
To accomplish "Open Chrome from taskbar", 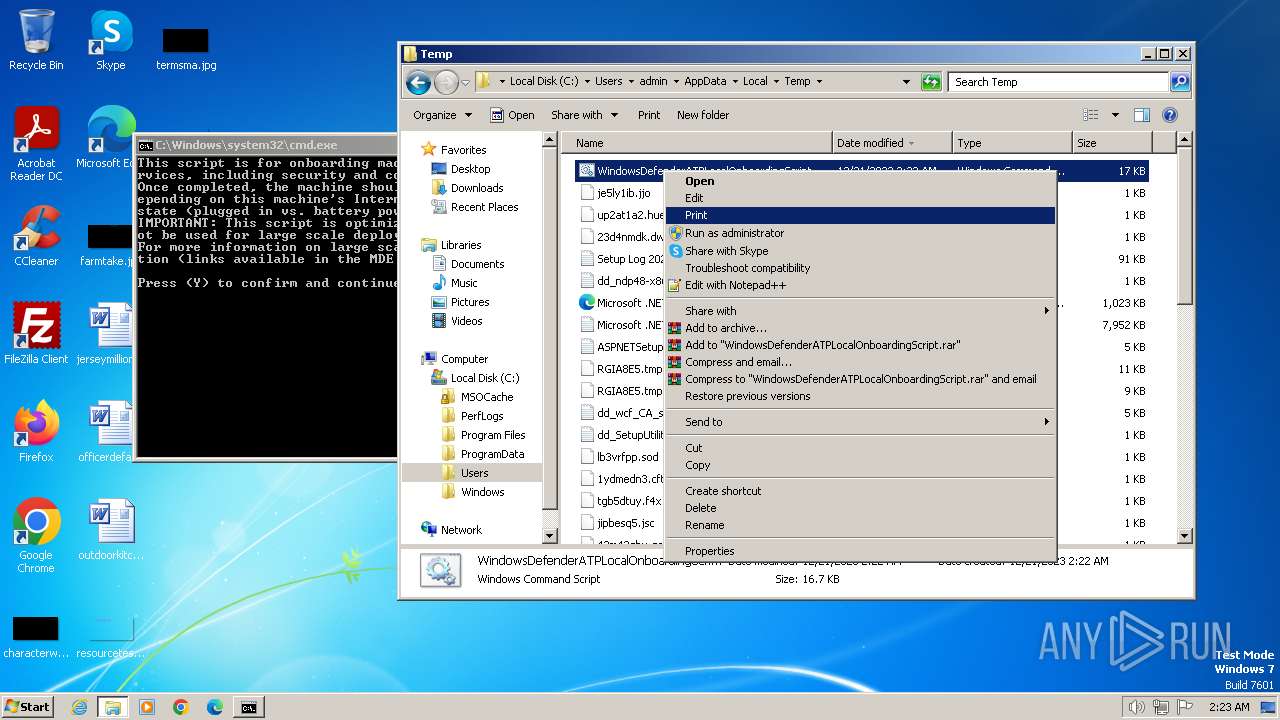I will pos(181,707).
